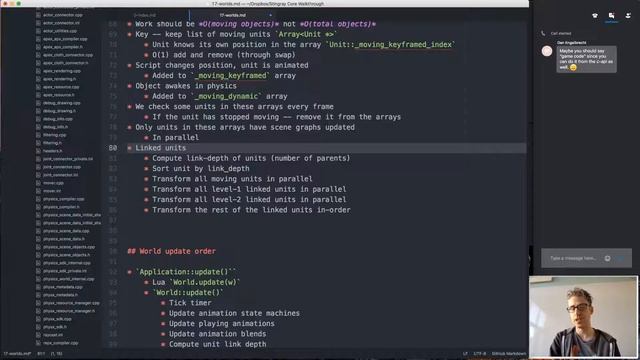640x360 pixels.
Task: Open dial pad icon in call panel
Action: coord(595,16)
